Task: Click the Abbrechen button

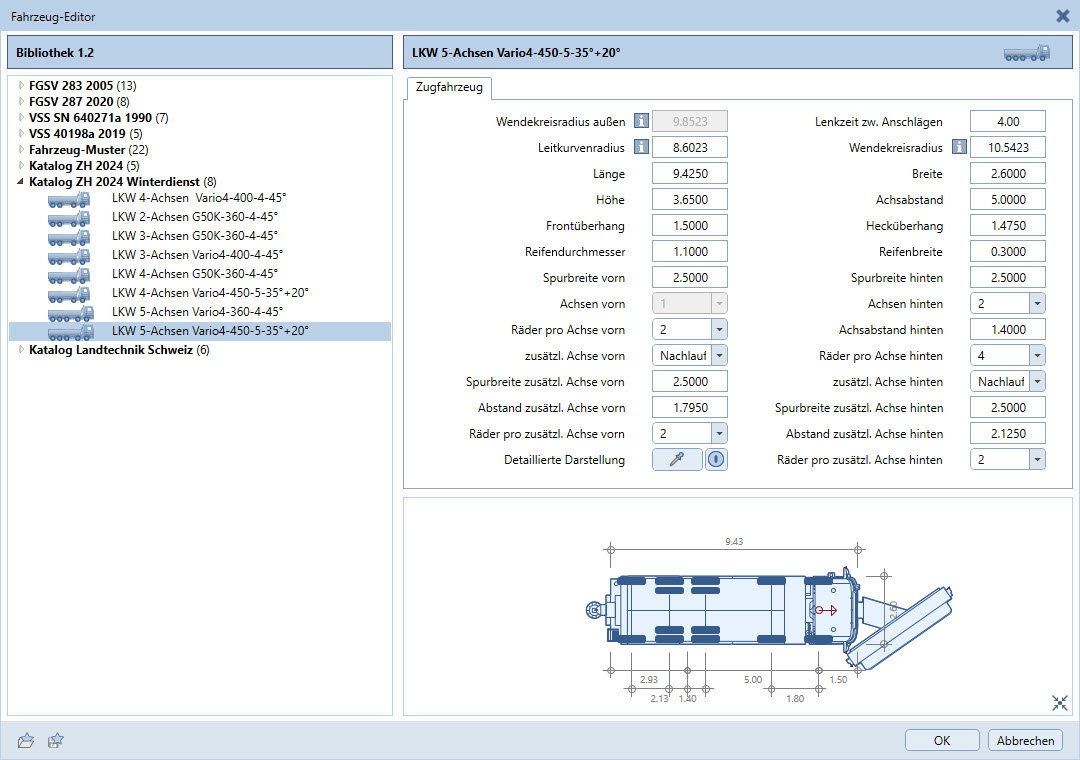Action: 1024,740
